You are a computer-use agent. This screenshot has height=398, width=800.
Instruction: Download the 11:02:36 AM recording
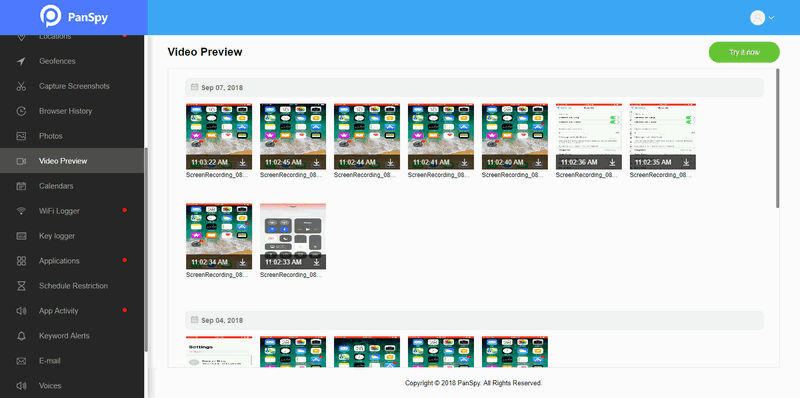point(612,162)
